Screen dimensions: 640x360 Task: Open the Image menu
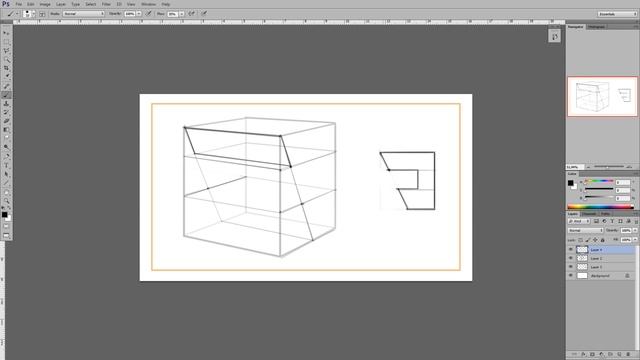(45, 4)
